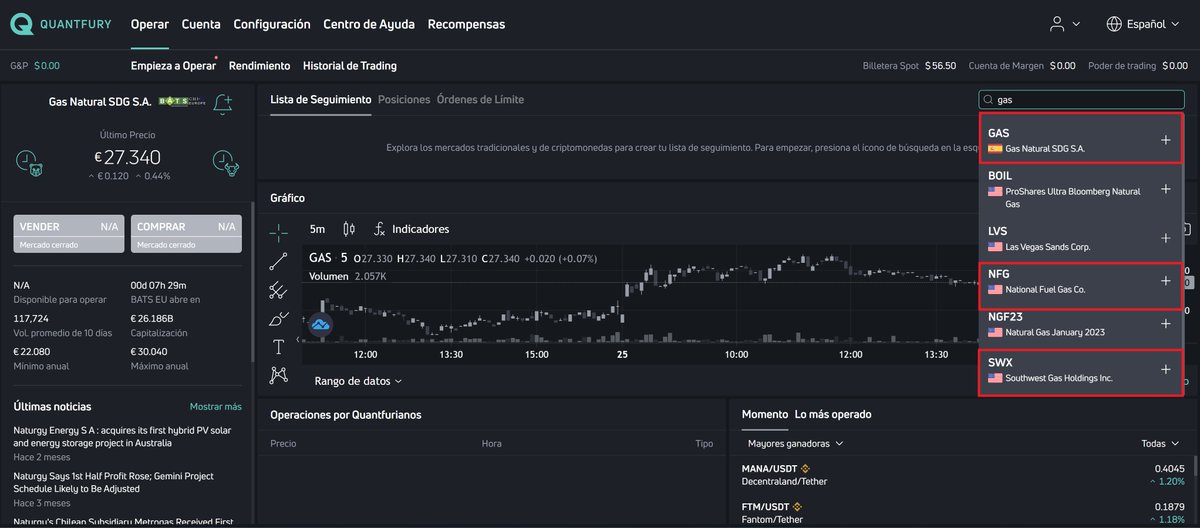
Task: Click the Quantfury logo
Action: [61, 24]
